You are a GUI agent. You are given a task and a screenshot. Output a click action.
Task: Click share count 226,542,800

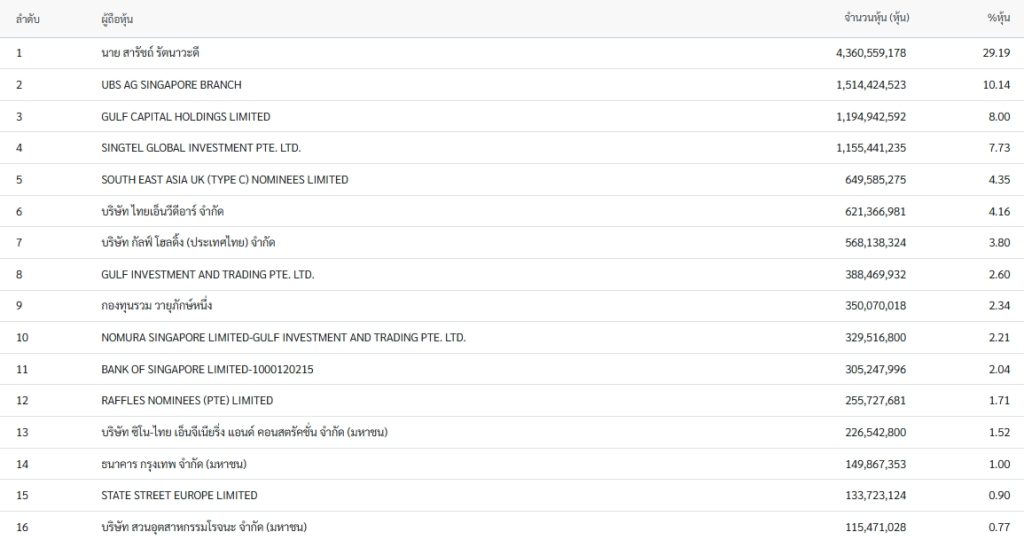[875, 432]
